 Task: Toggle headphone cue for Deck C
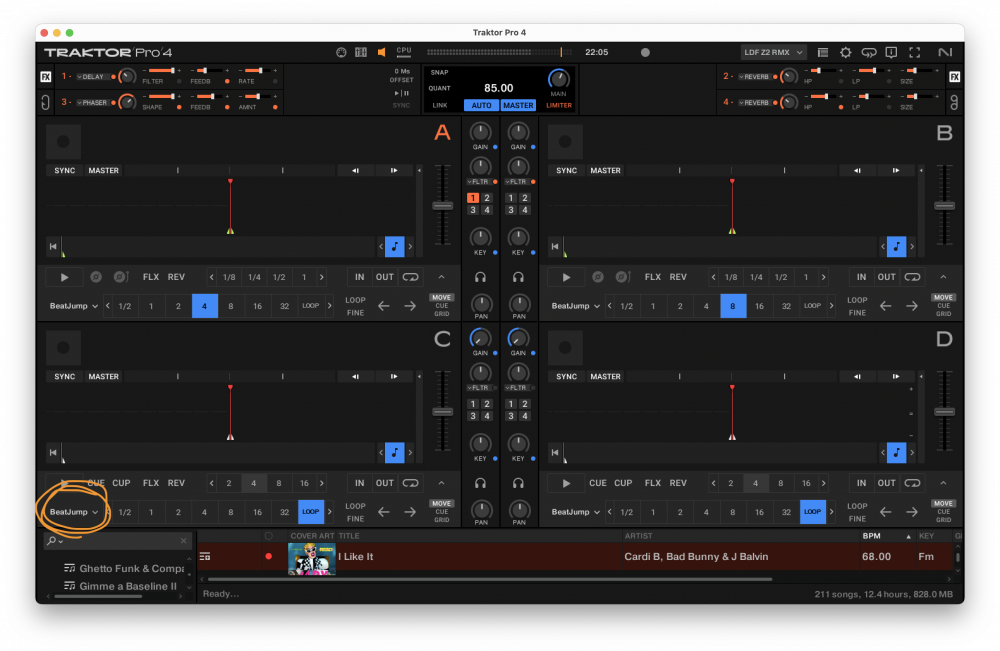480,483
